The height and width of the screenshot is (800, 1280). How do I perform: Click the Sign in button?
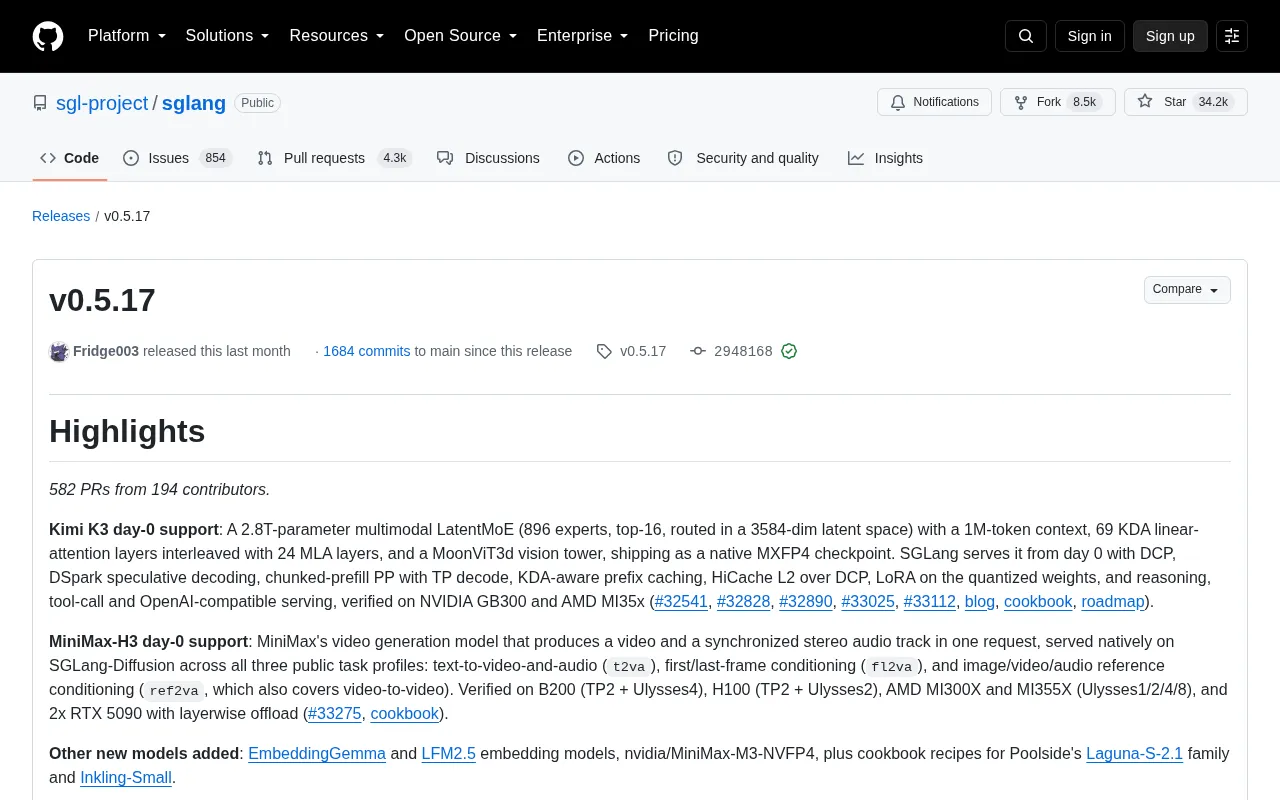[x=1089, y=36]
